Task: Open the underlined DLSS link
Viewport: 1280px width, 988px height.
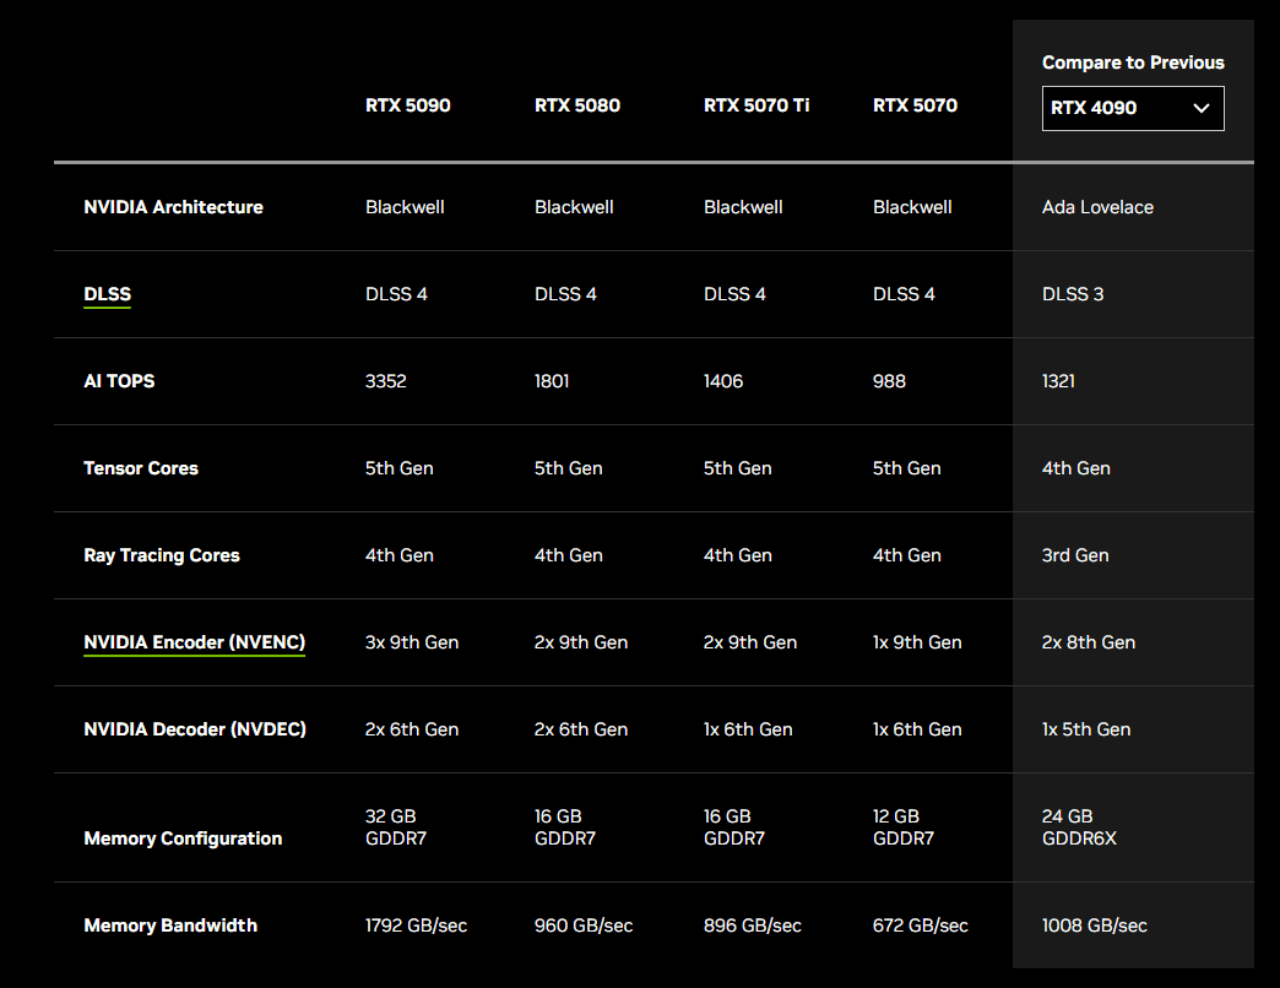Action: 107,294
